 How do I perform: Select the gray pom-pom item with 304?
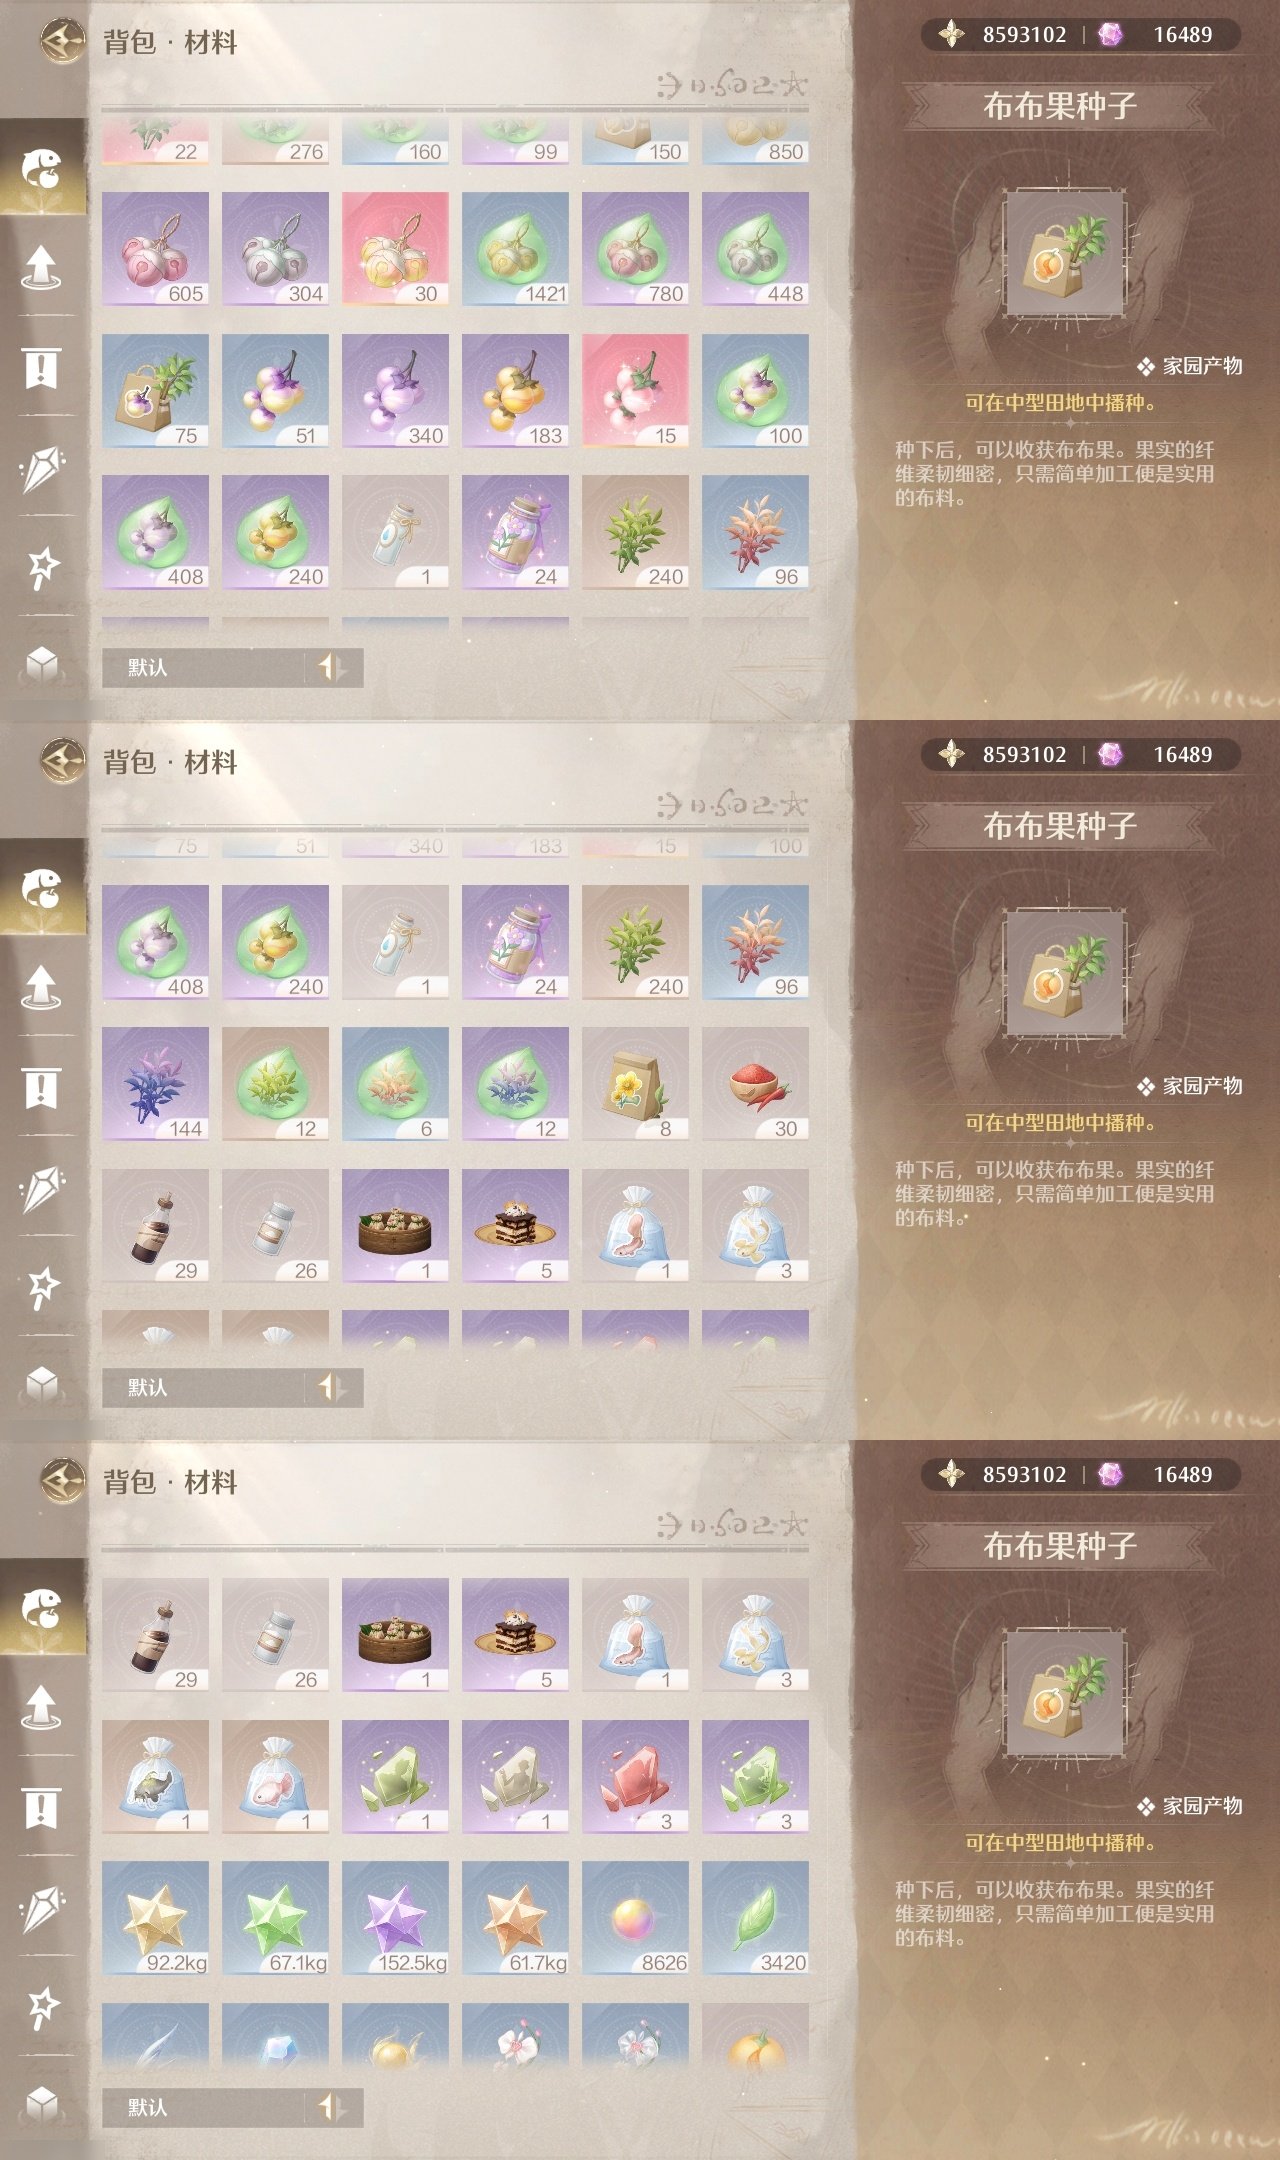point(275,249)
